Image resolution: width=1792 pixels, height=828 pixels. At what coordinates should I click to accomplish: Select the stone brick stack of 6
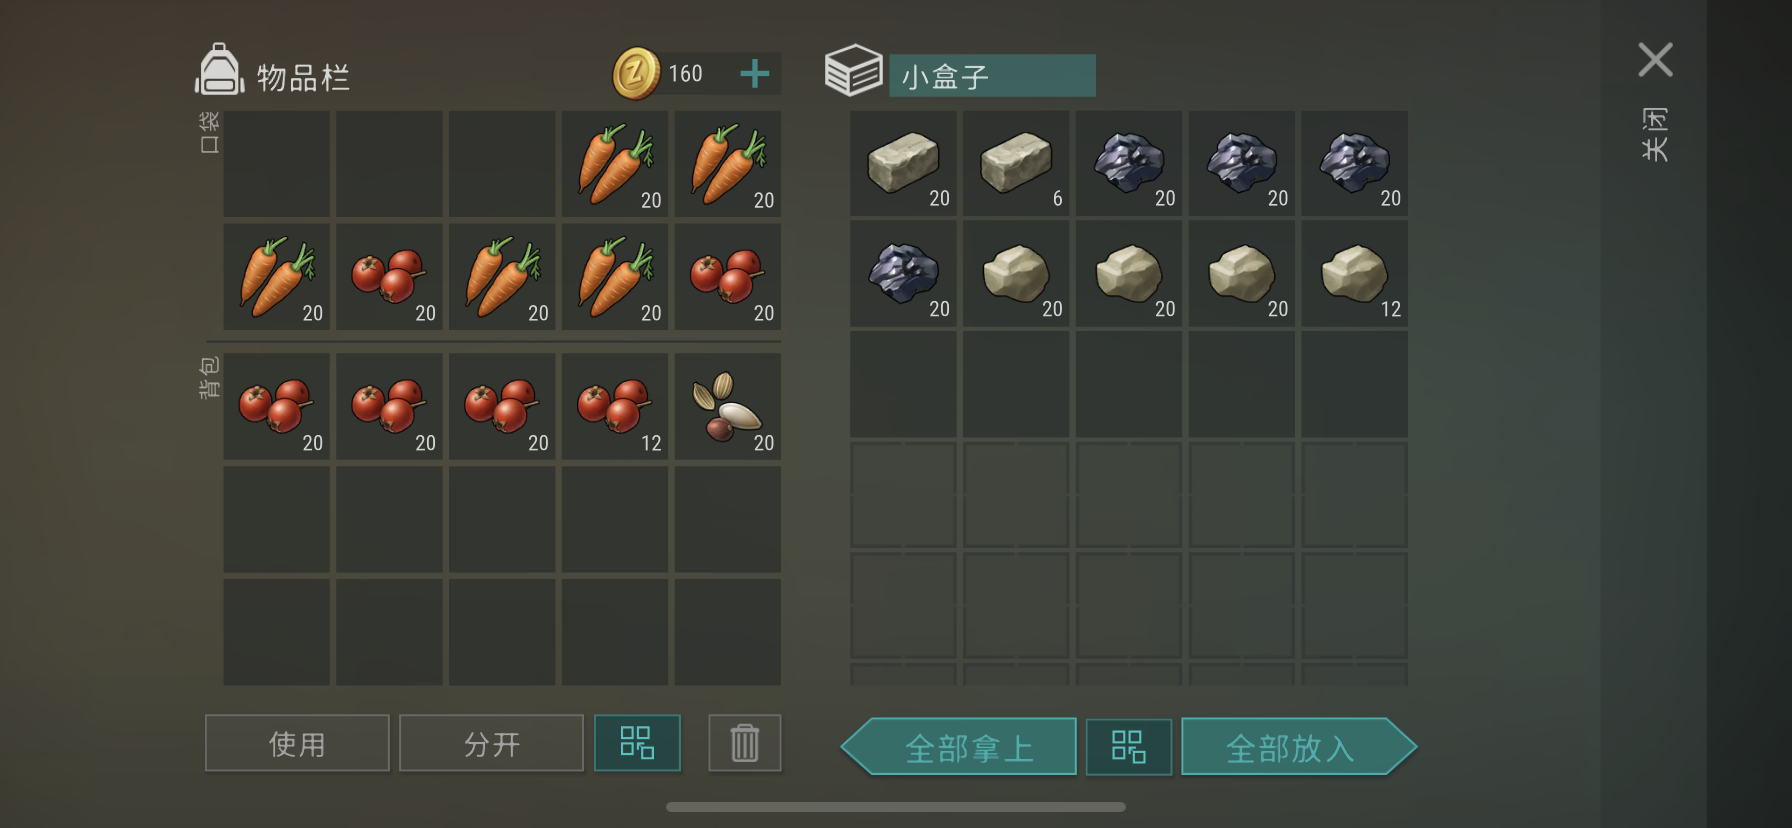1016,164
